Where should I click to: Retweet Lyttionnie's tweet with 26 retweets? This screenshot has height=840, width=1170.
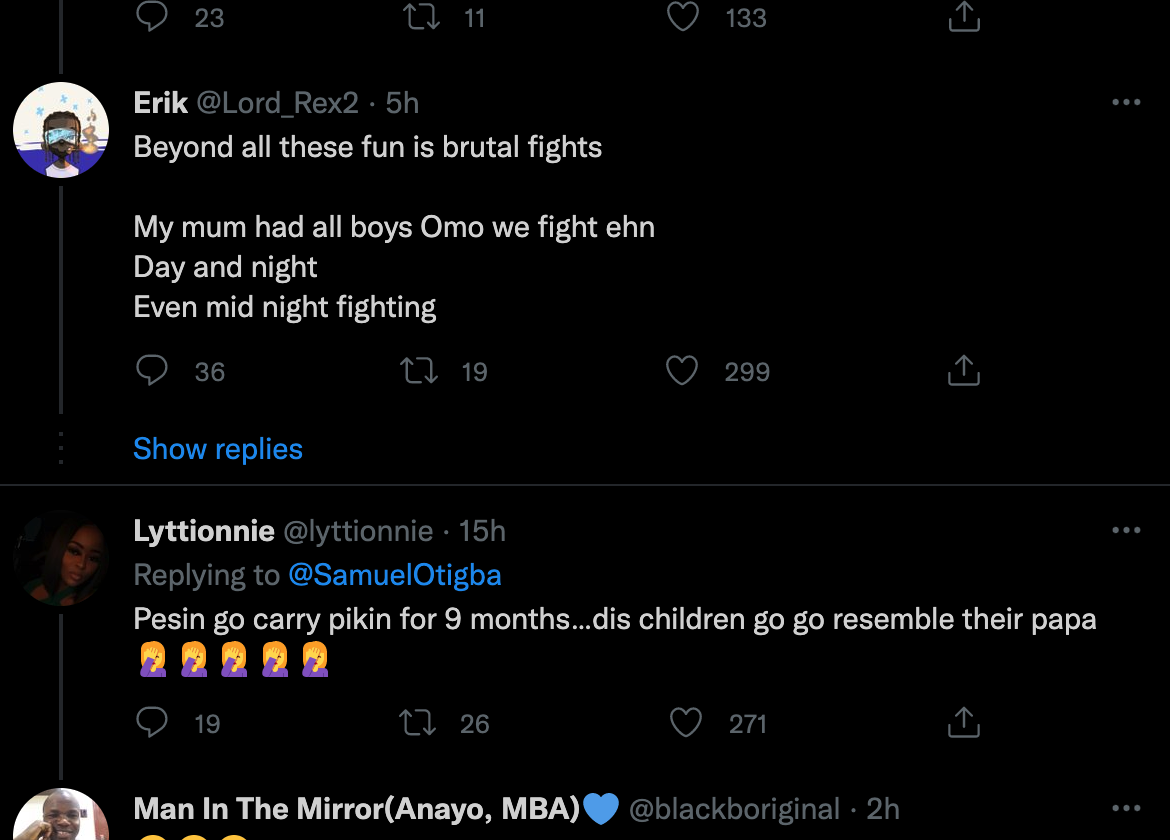(x=417, y=723)
